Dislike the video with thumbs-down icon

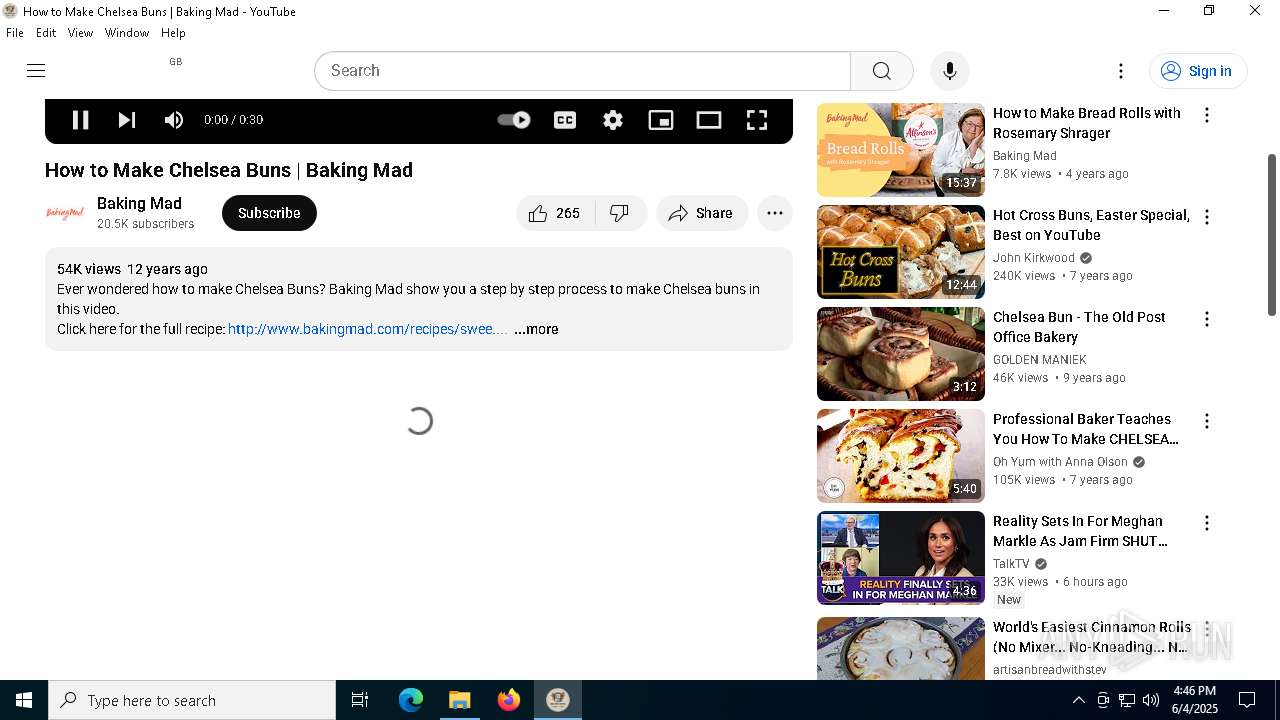point(620,213)
